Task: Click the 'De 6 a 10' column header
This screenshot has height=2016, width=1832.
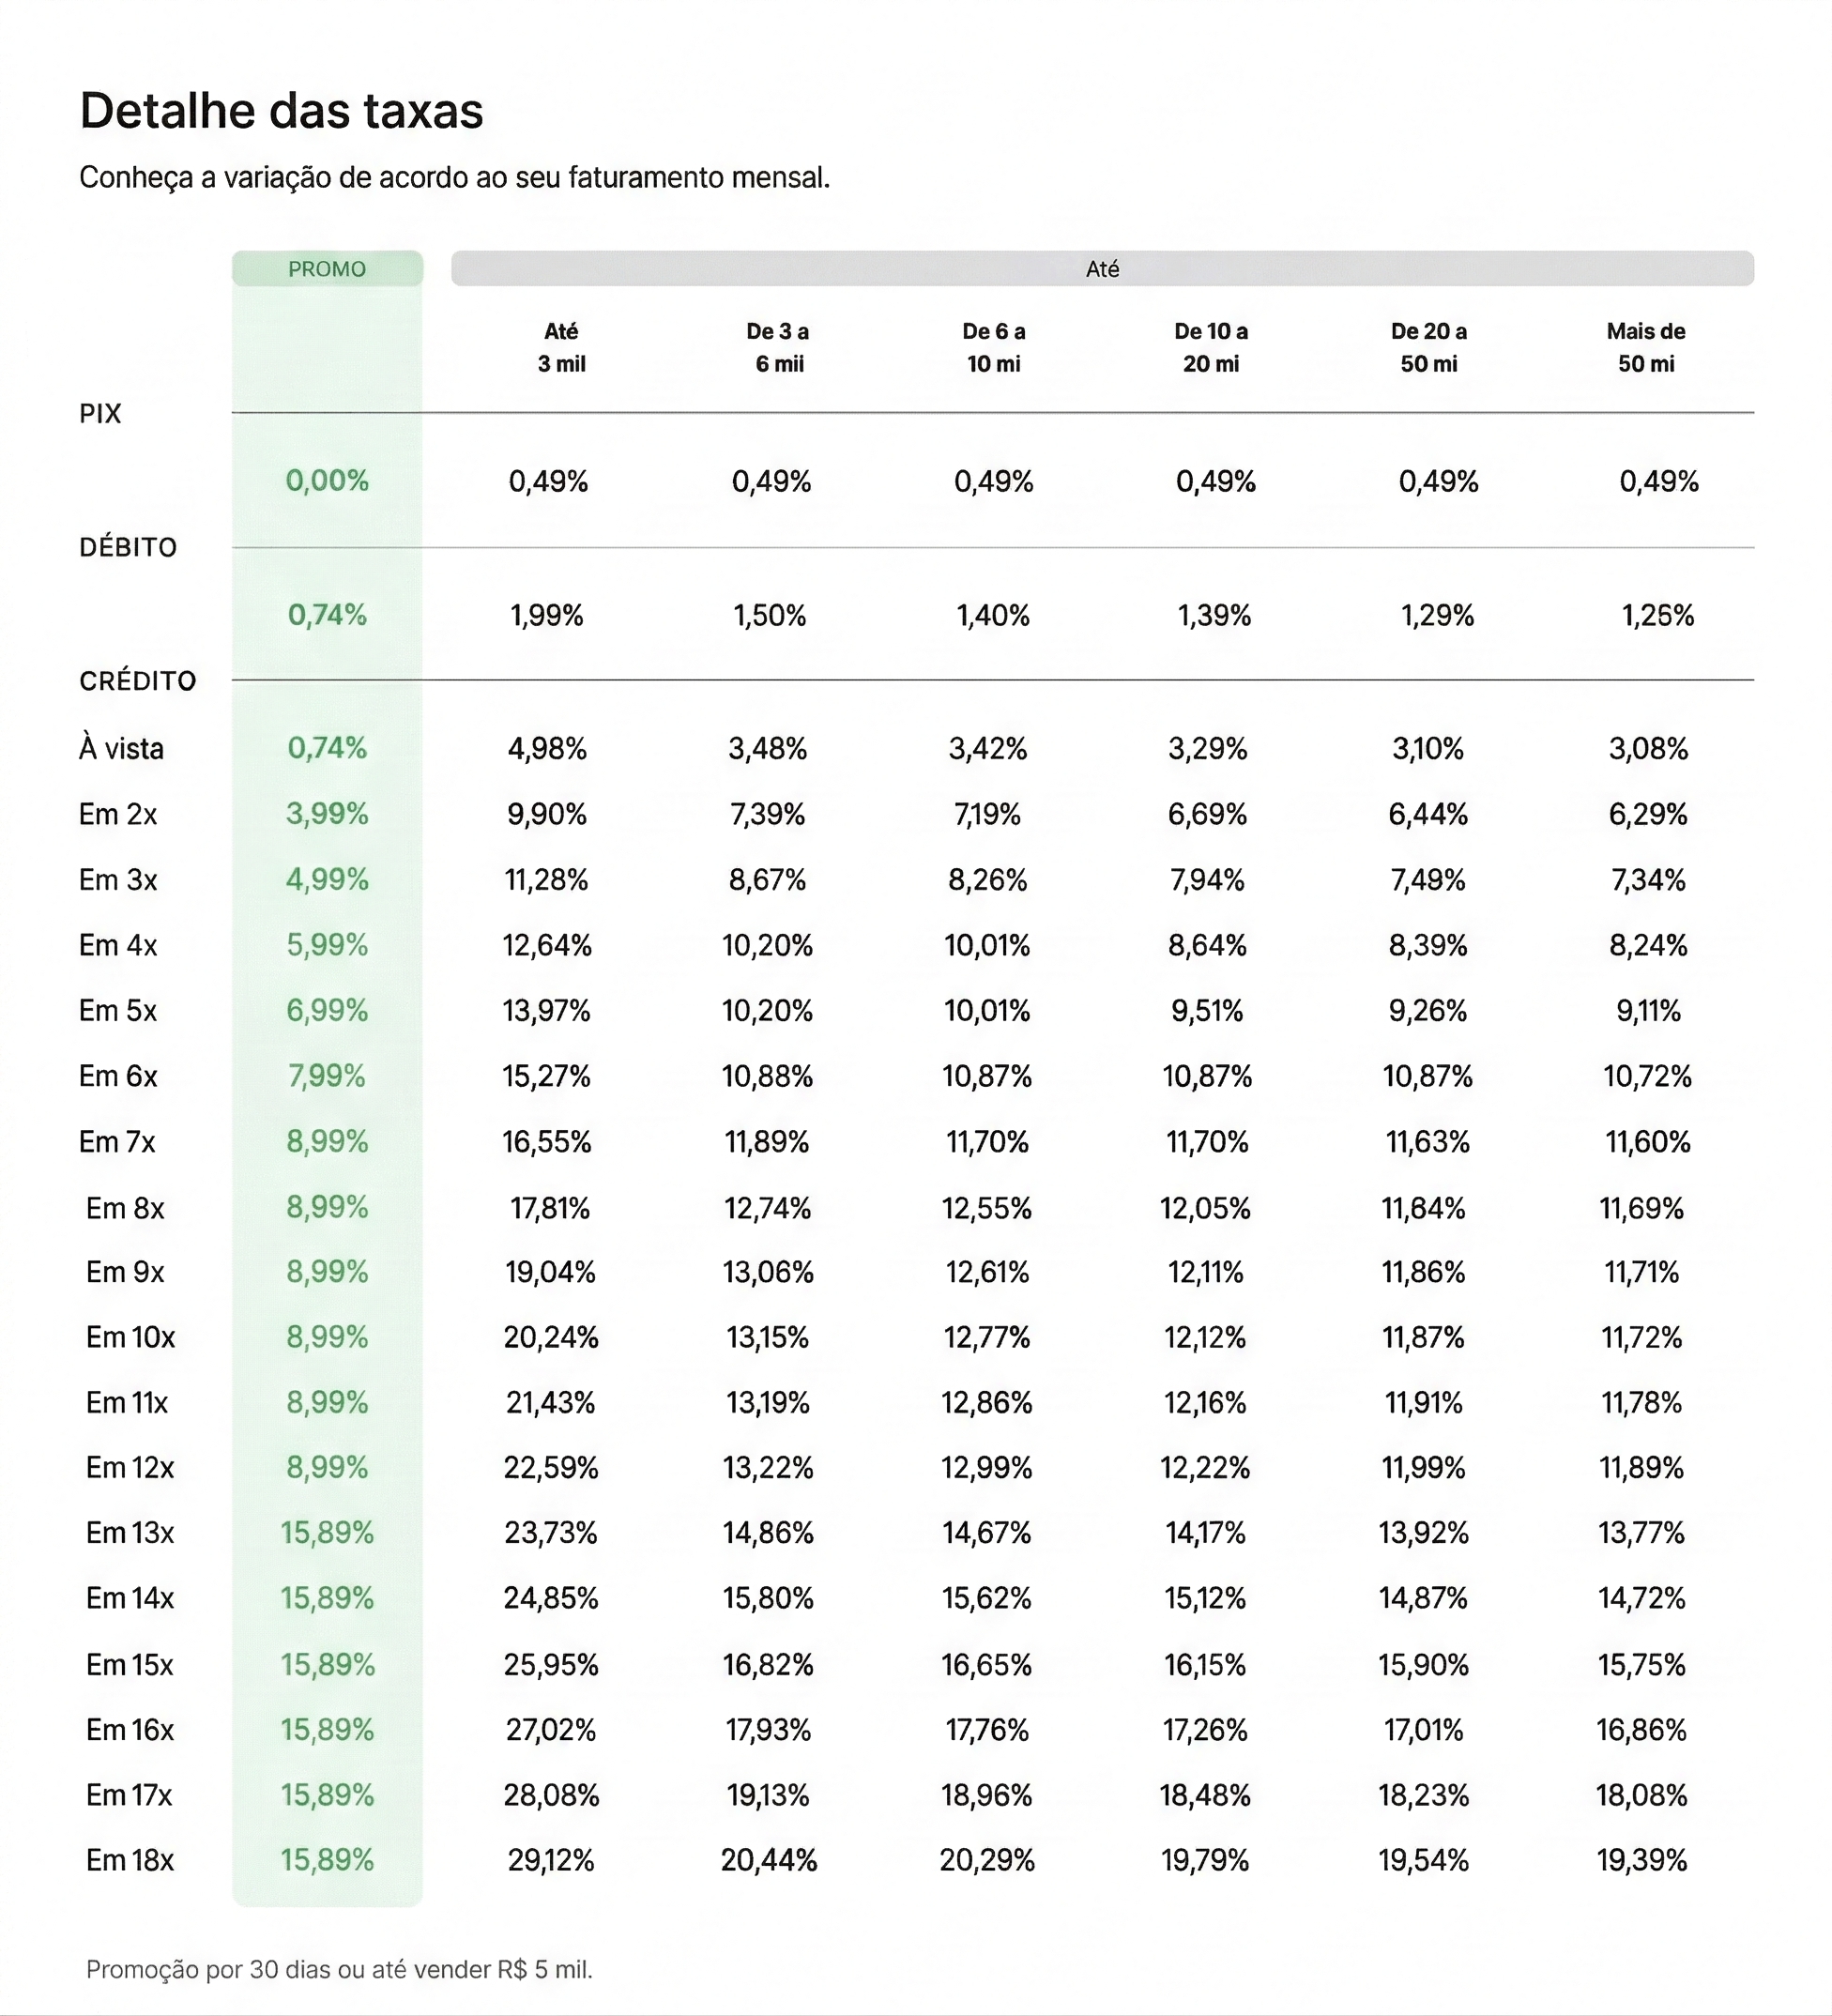Action: [993, 347]
